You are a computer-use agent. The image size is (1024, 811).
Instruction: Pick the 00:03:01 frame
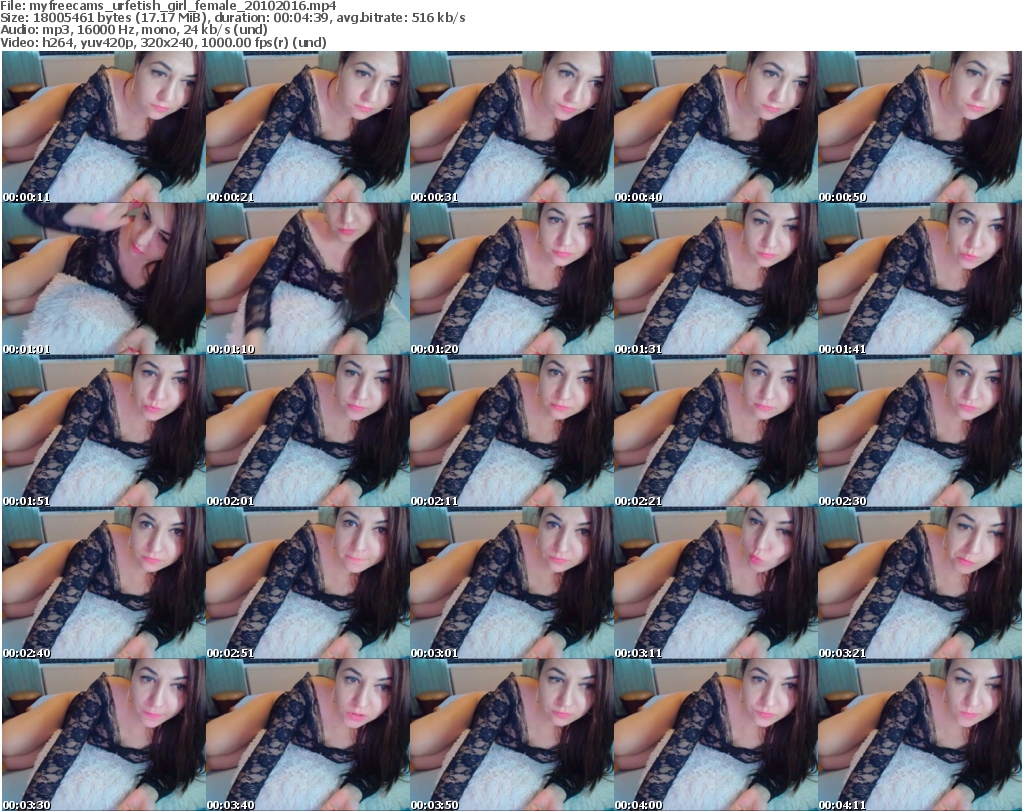pos(511,583)
